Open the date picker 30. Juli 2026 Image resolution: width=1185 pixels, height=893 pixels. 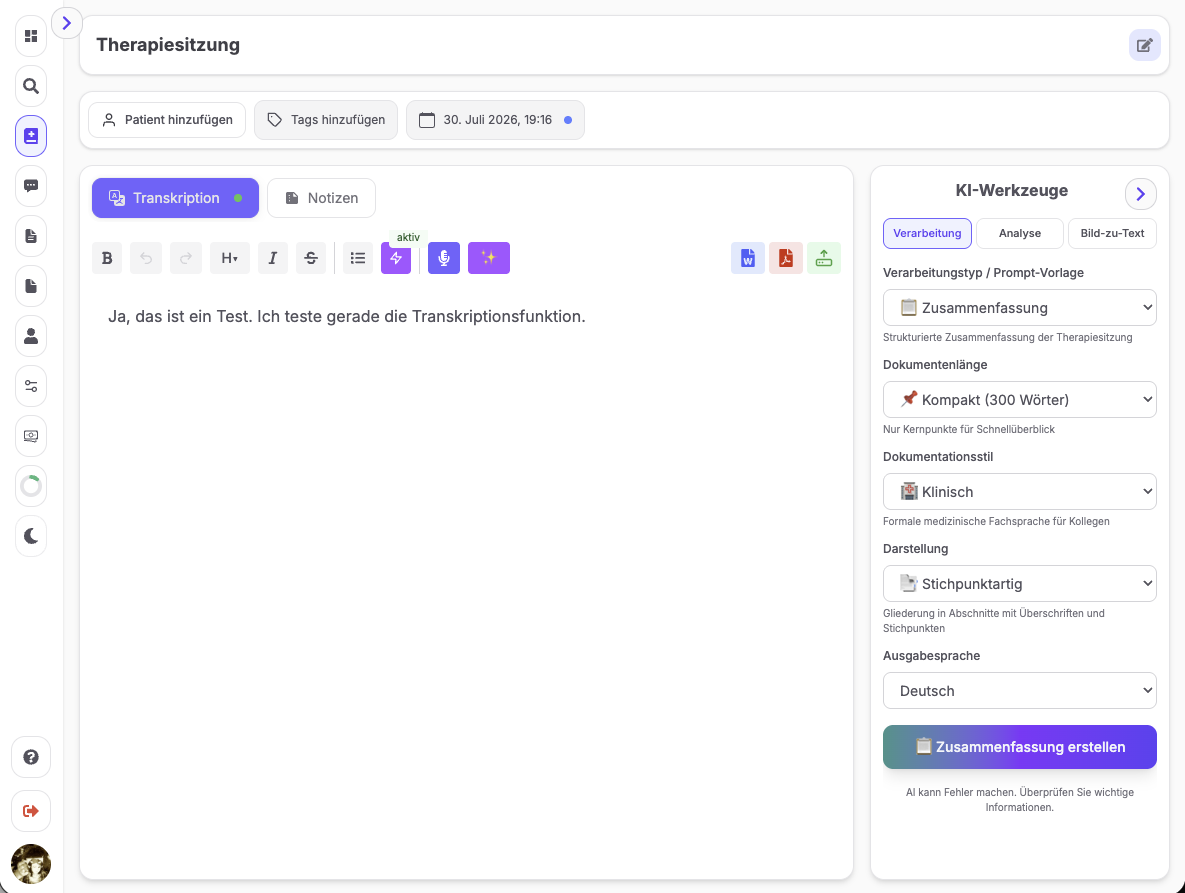[x=495, y=119]
